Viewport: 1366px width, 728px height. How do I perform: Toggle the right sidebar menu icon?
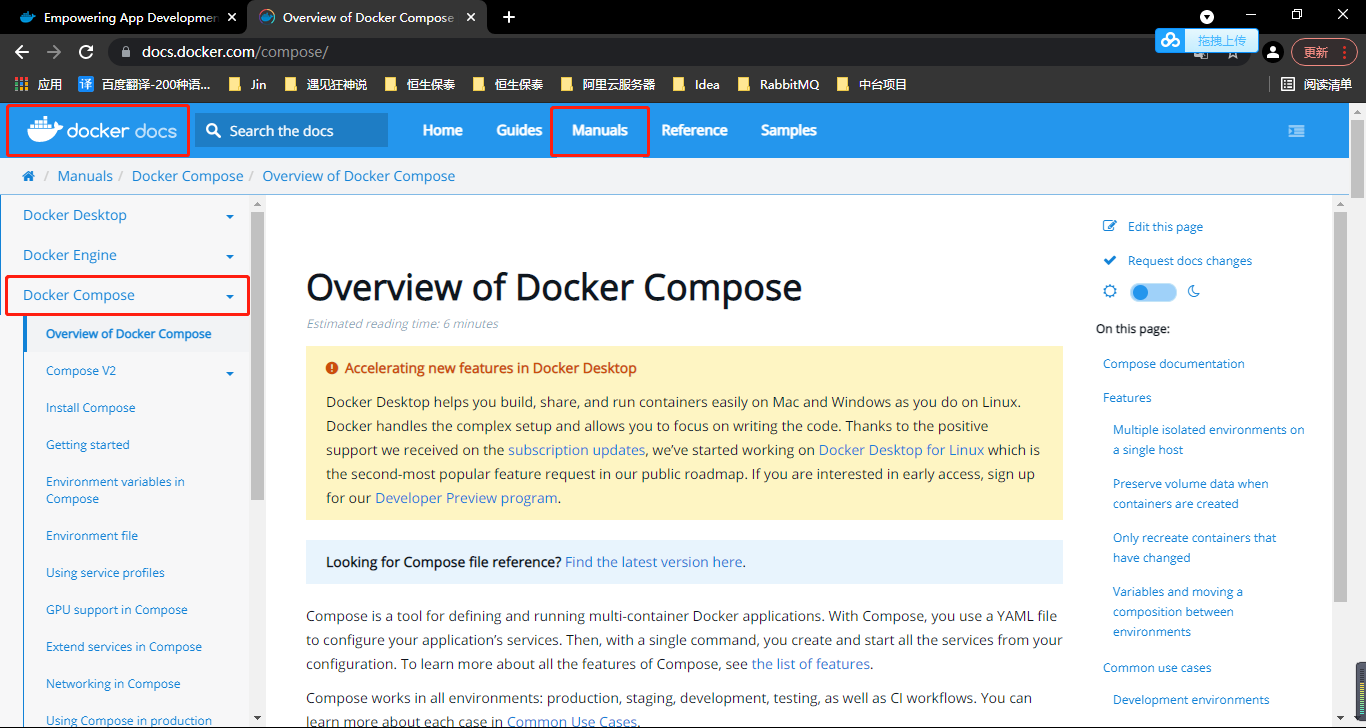point(1296,131)
